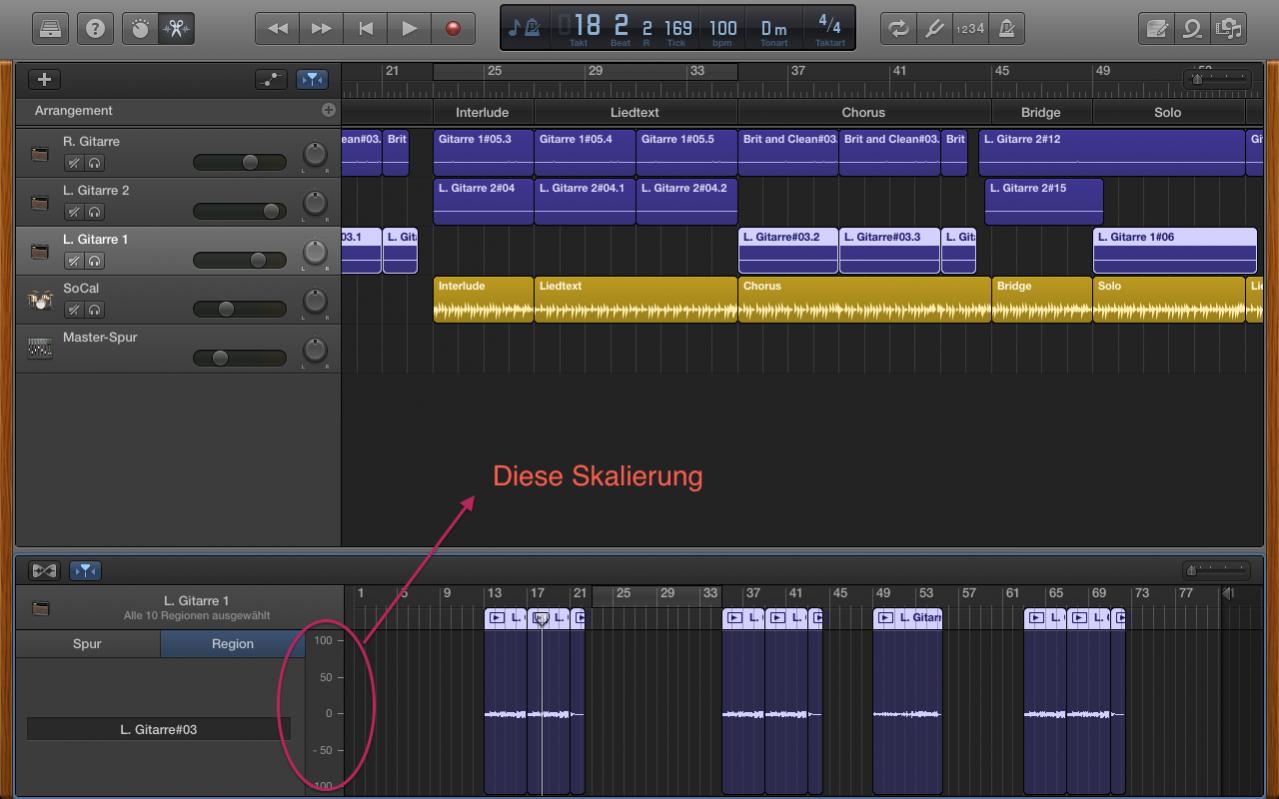The width and height of the screenshot is (1279, 799).
Task: Toggle the Editors scissors button
Action: coord(177,29)
